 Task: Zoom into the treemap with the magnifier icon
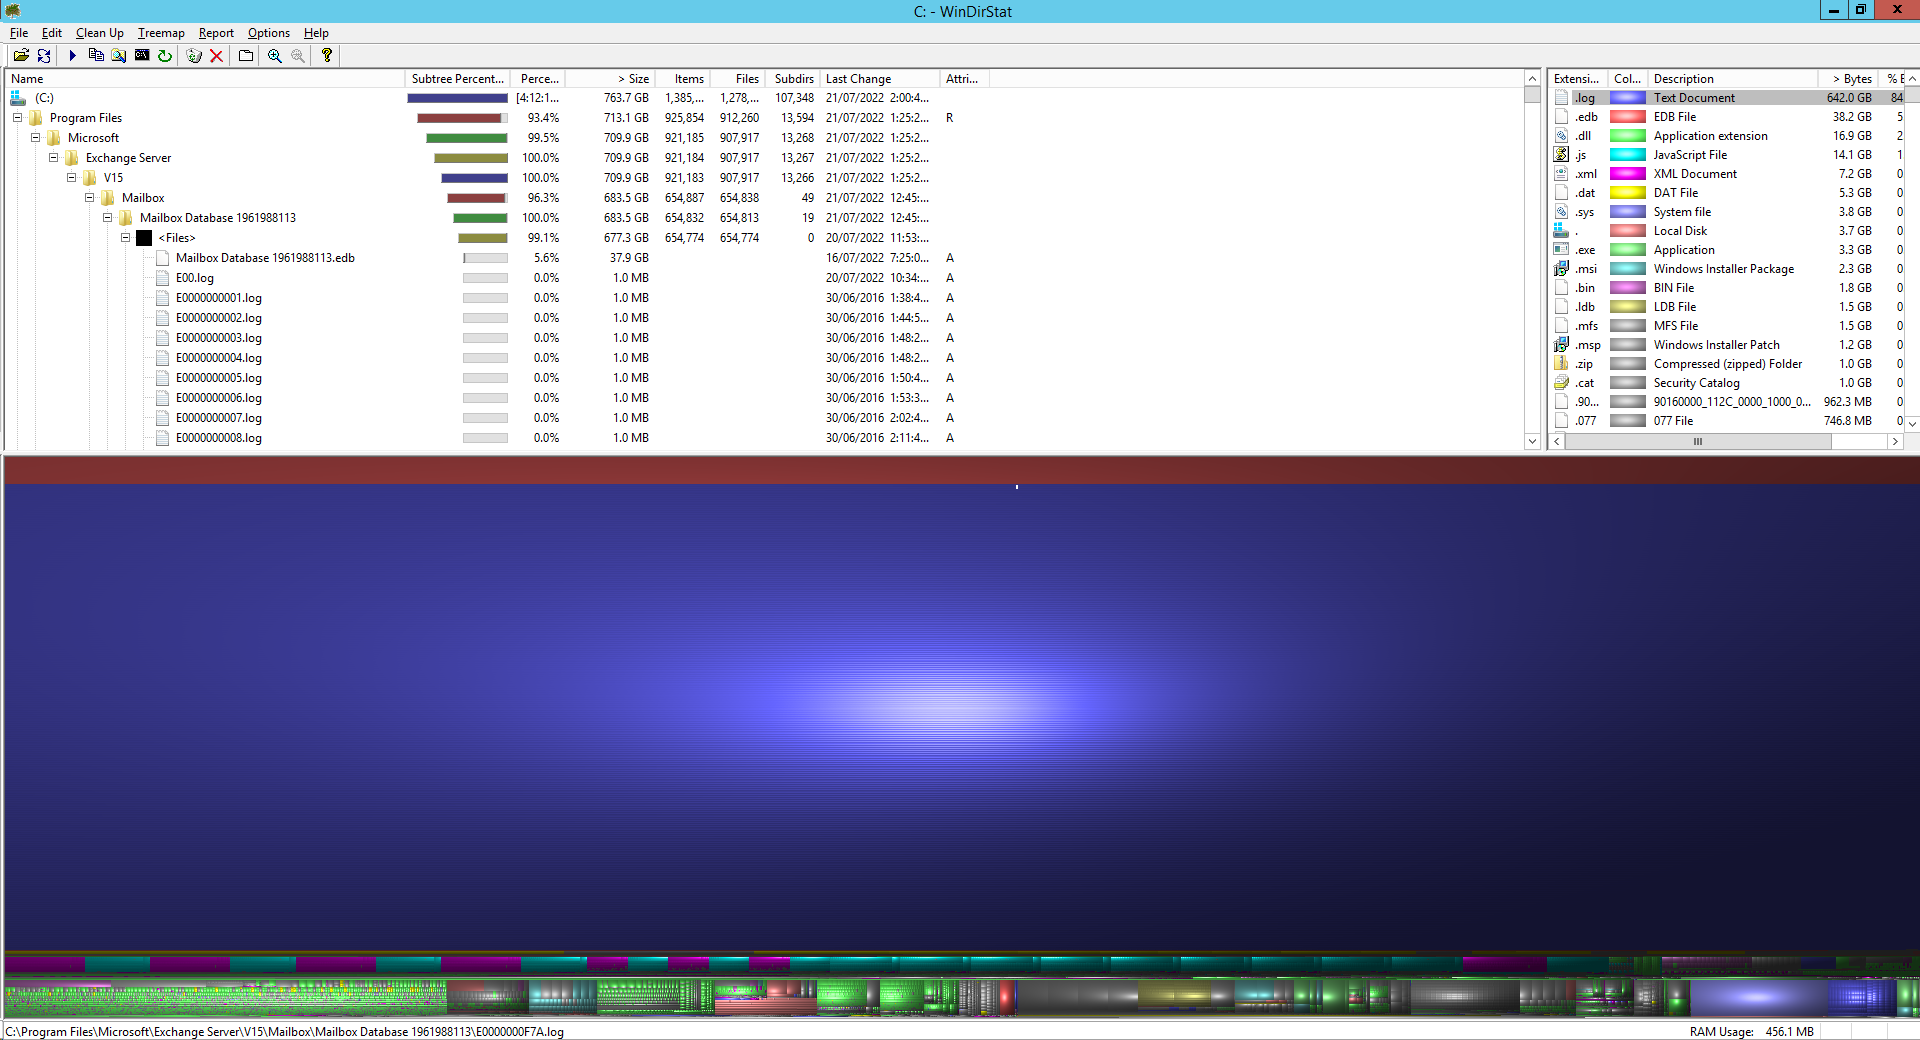pyautogui.click(x=272, y=55)
